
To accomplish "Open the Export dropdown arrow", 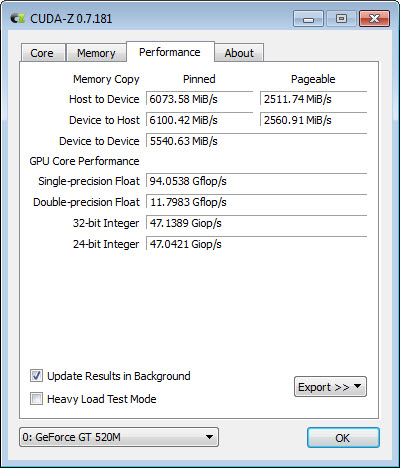I will click(357, 386).
